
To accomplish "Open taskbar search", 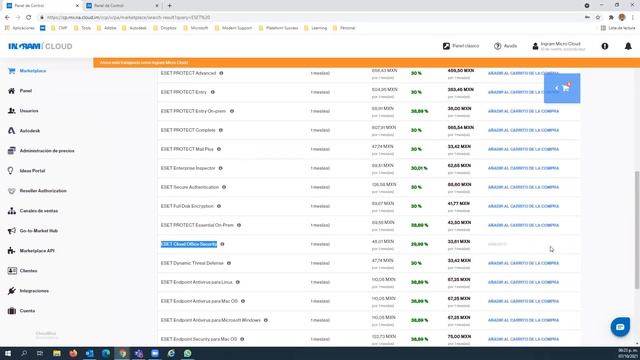I will click(x=24, y=353).
